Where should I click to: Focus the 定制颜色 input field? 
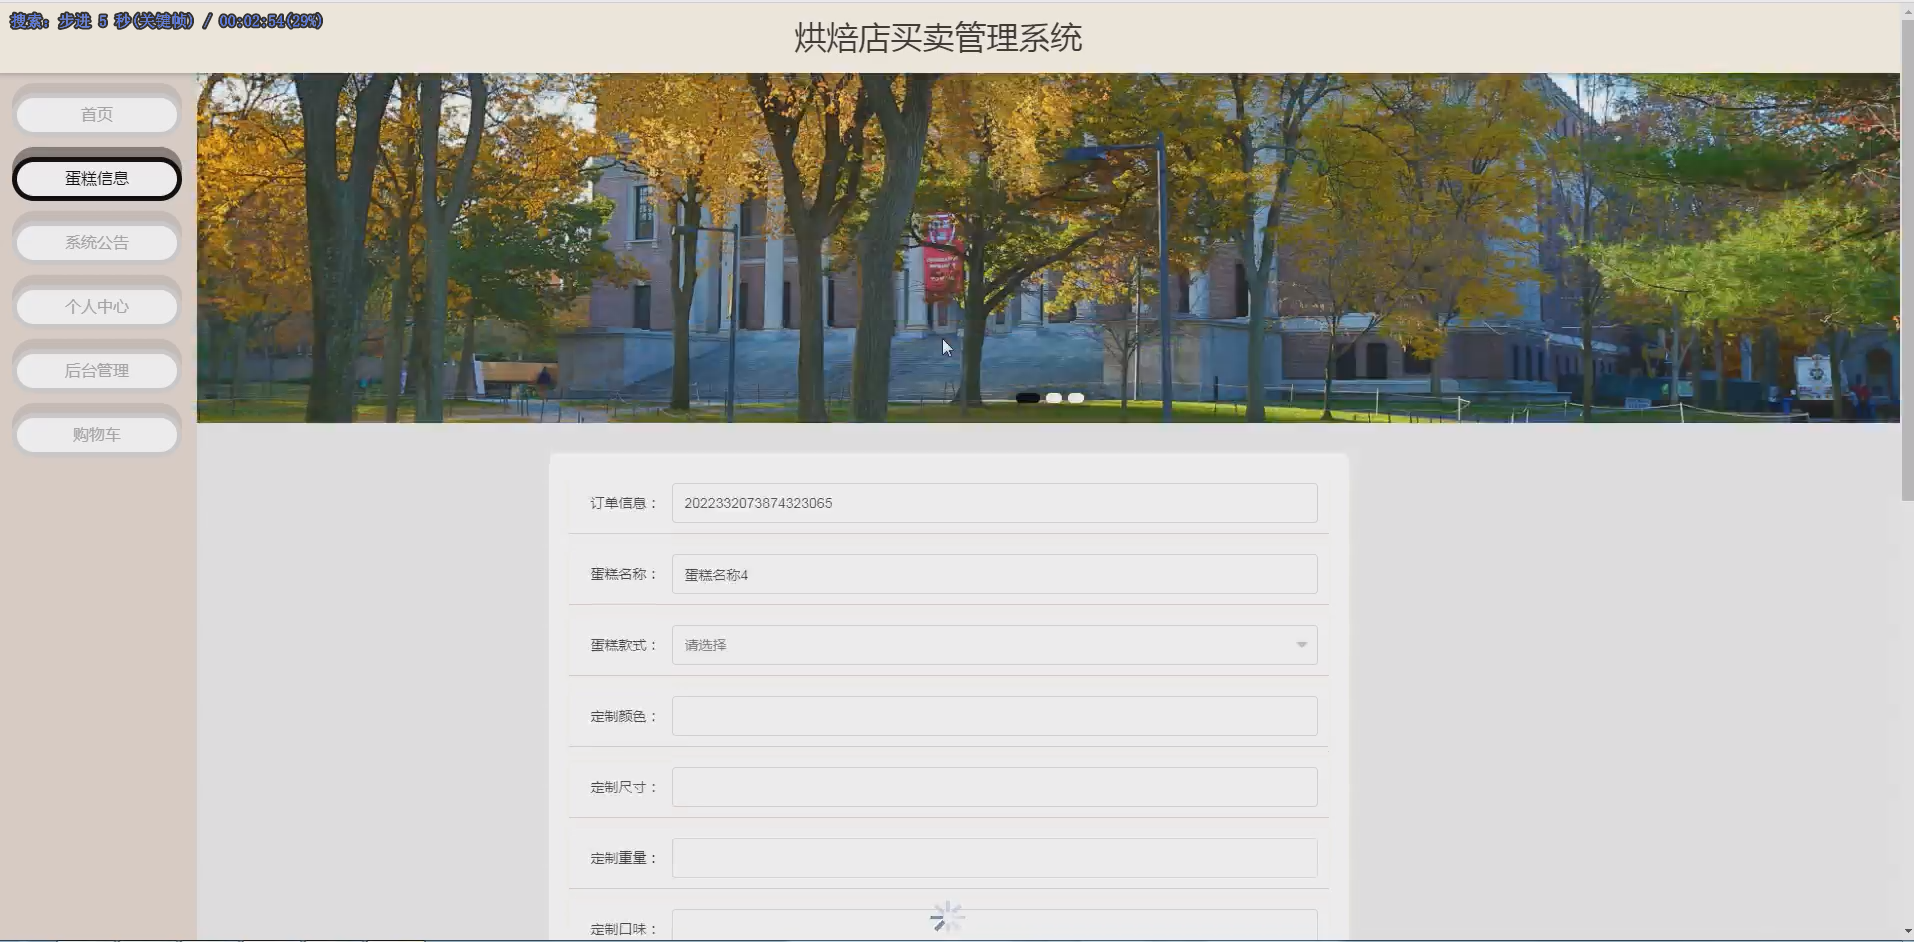click(x=994, y=716)
